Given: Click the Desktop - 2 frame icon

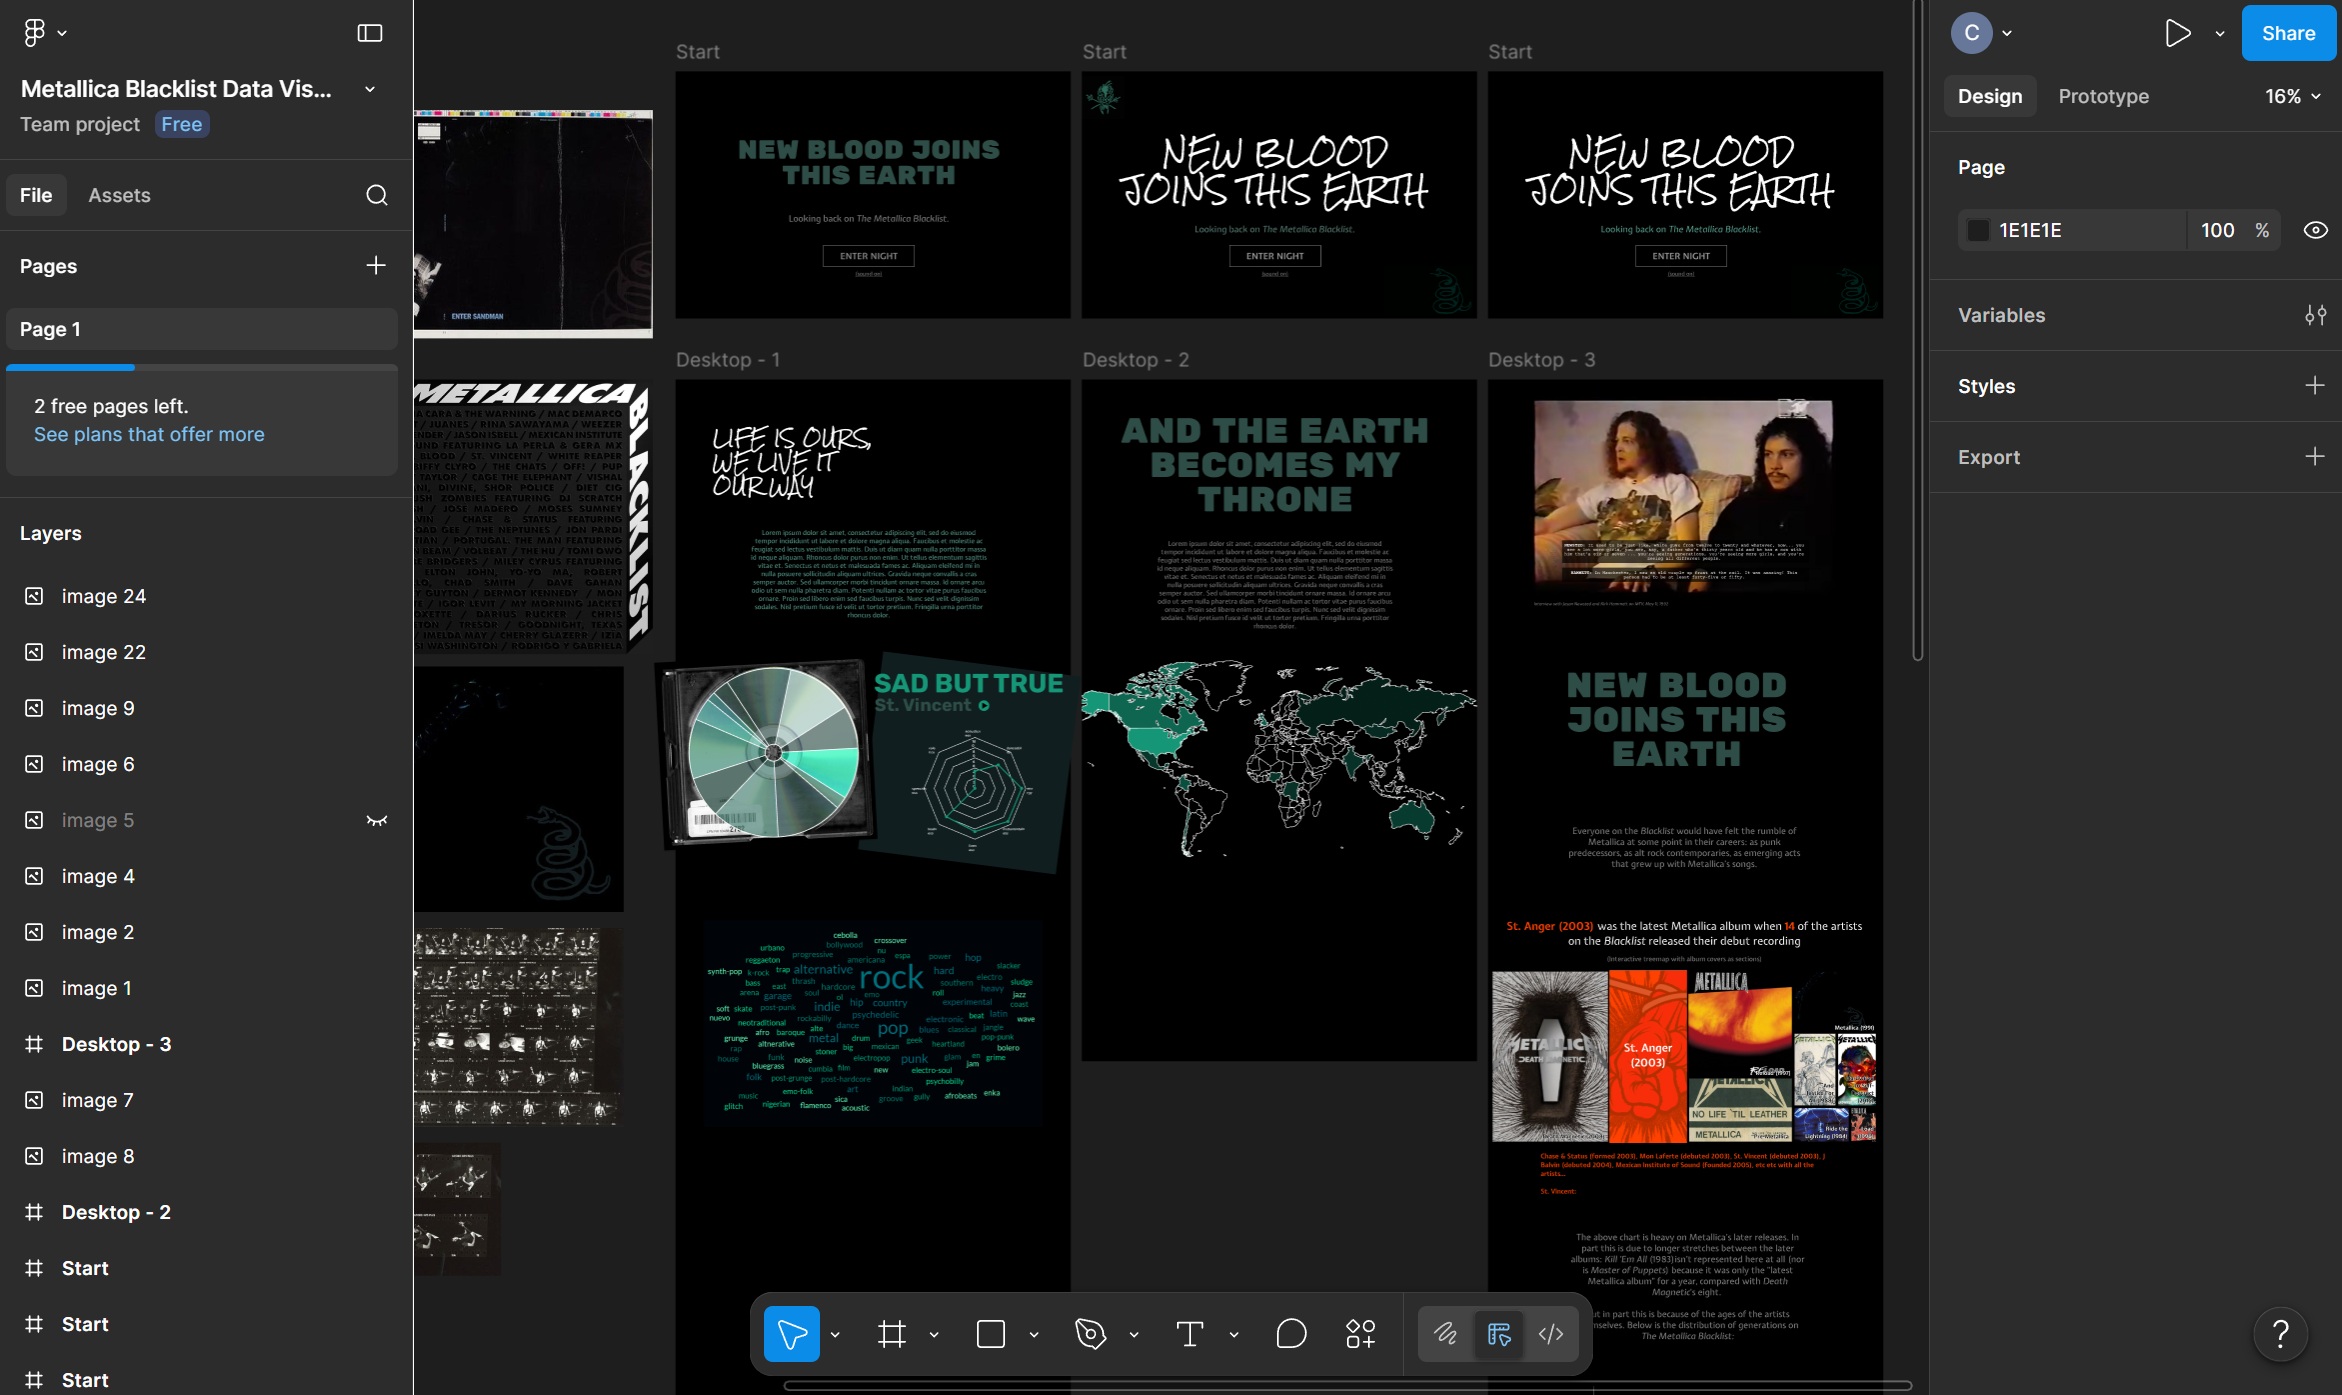Looking at the screenshot, I should point(34,1212).
